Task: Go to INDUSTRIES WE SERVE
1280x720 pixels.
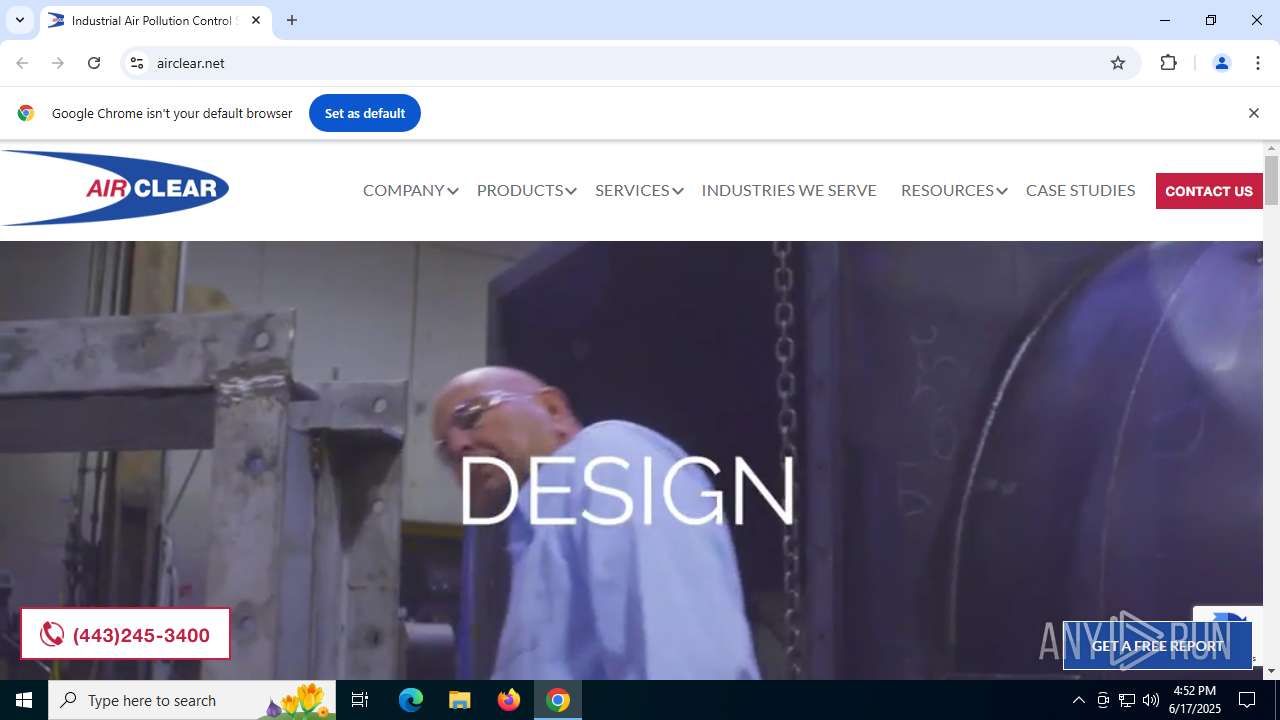Action: 789,190
